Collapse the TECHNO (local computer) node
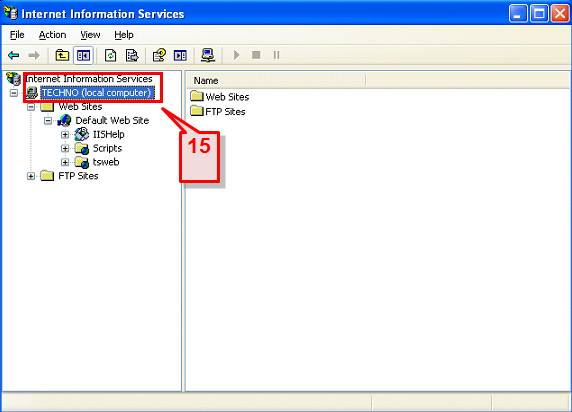 coord(13,93)
